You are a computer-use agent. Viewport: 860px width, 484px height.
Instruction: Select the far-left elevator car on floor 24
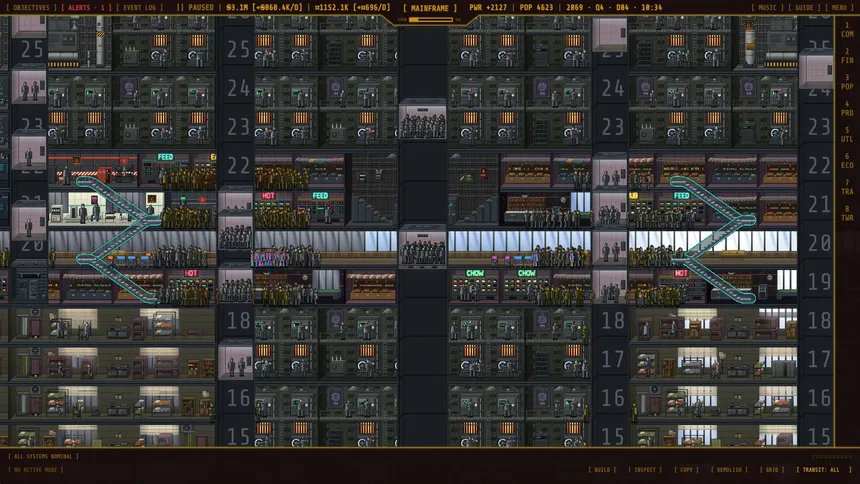[x=29, y=86]
